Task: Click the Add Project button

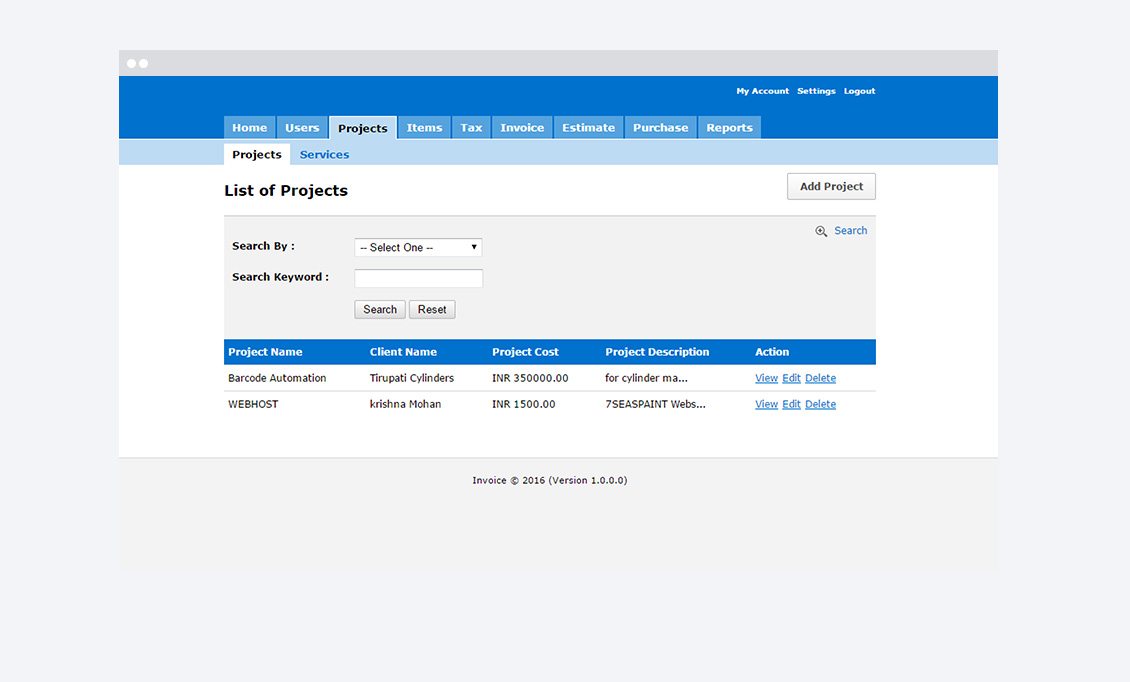Action: (831, 187)
